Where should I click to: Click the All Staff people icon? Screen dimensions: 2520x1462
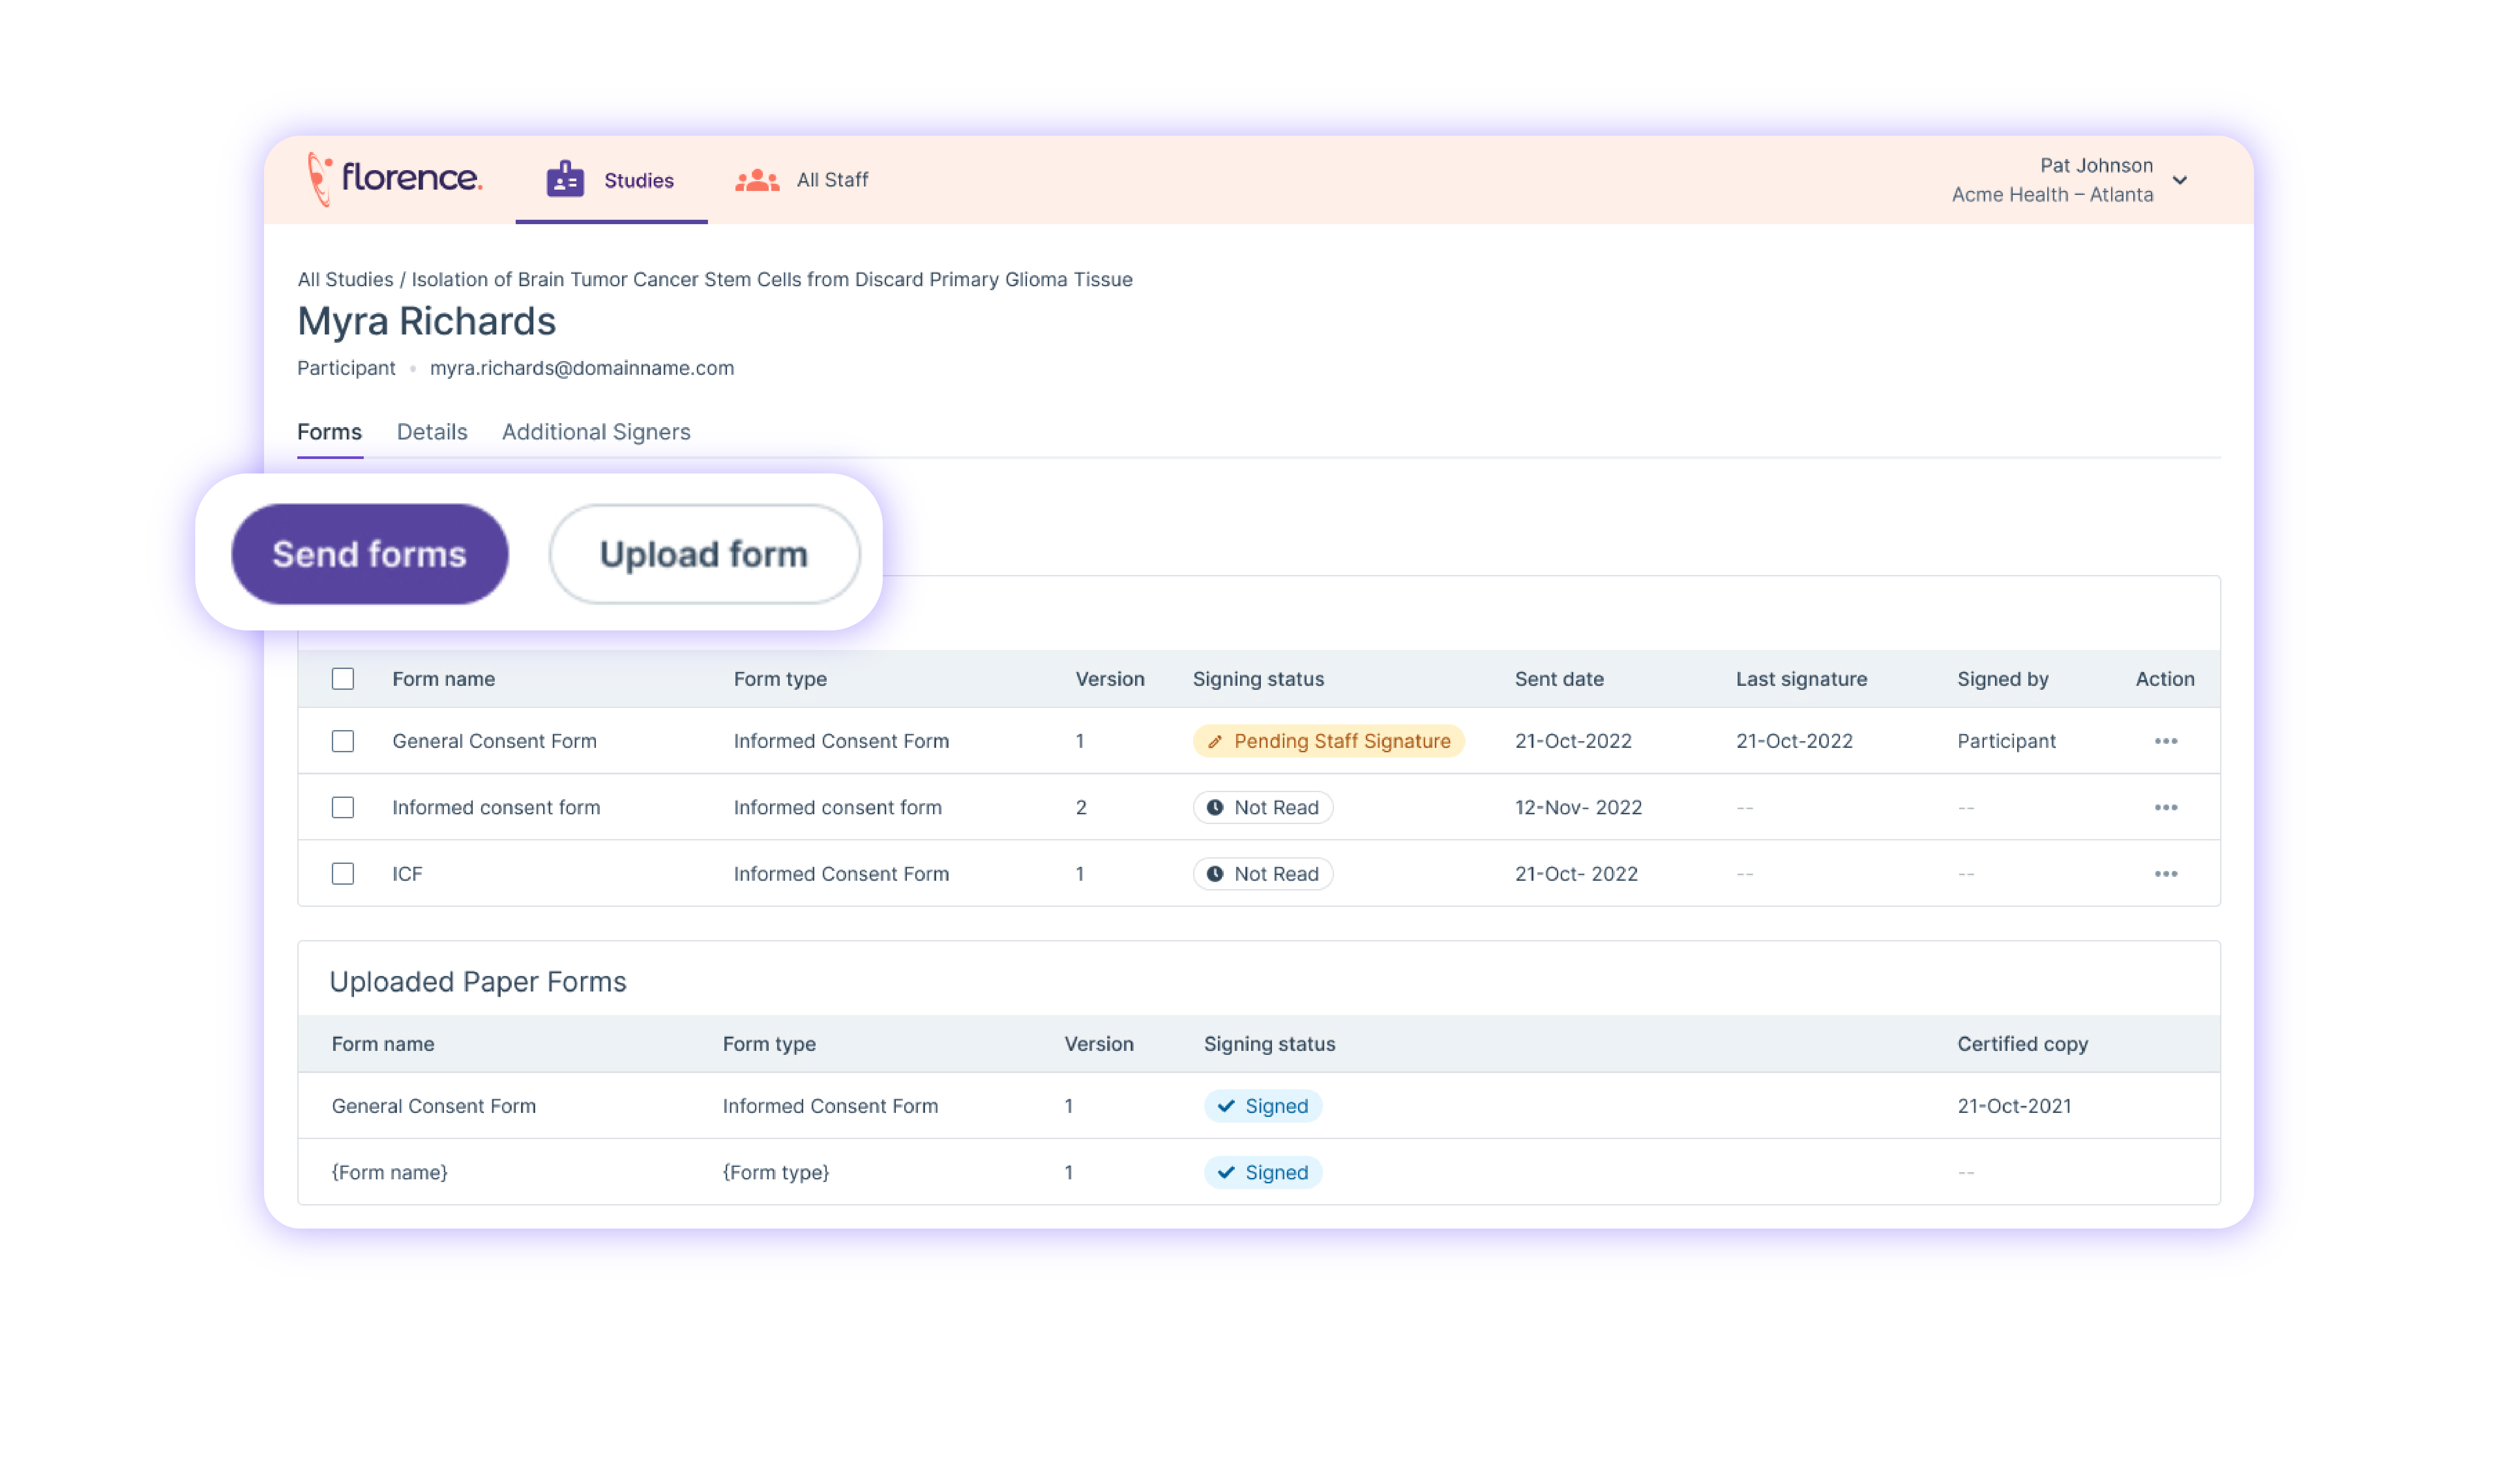[757, 180]
